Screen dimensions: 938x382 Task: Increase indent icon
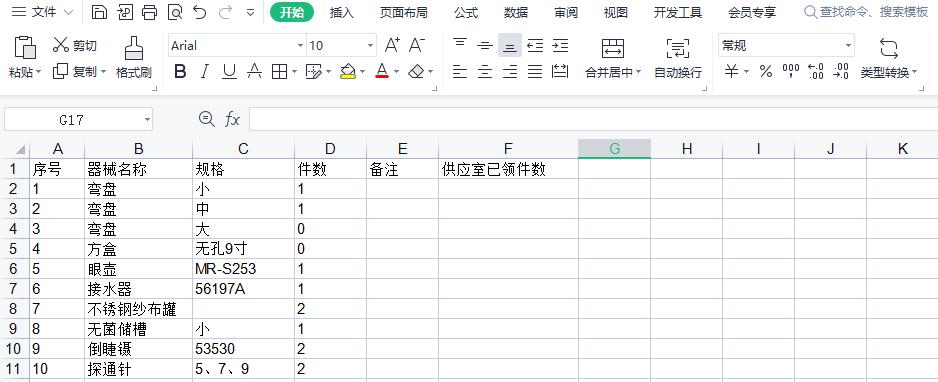(x=560, y=45)
